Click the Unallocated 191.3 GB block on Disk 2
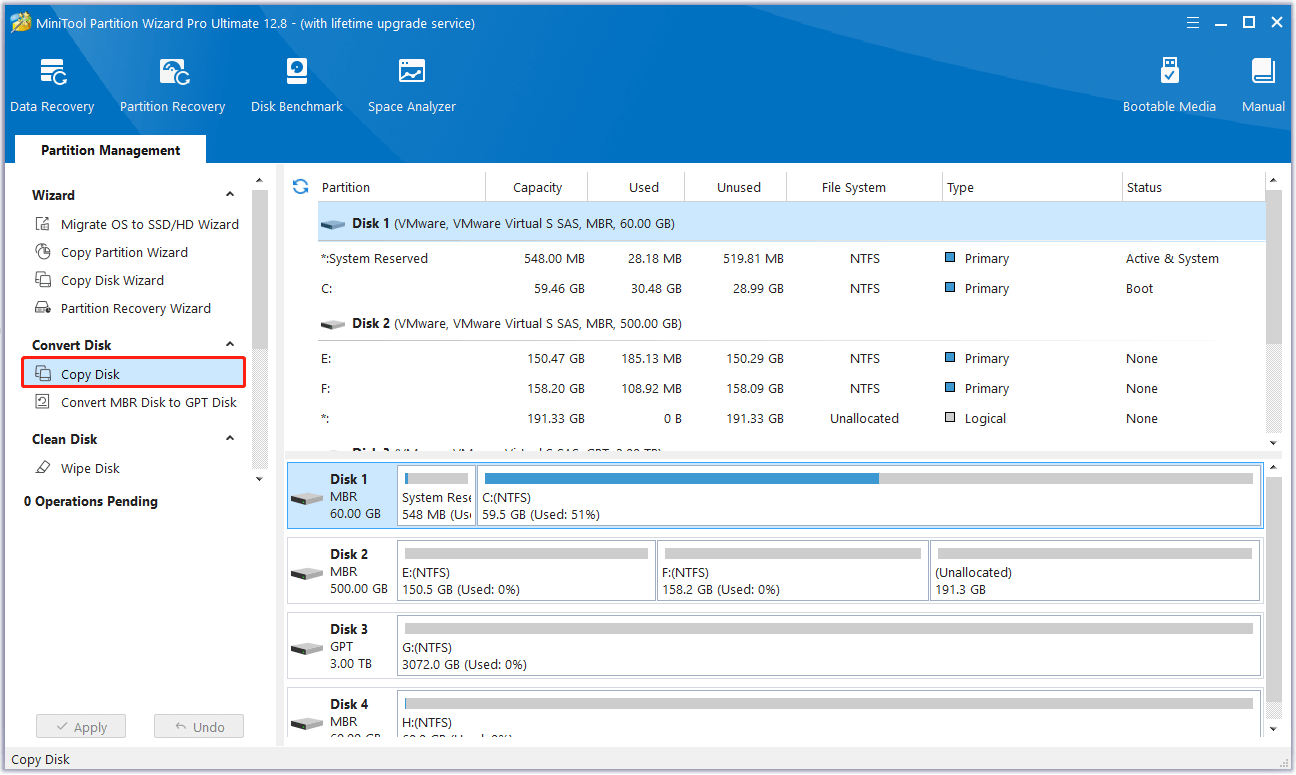 [1096, 570]
